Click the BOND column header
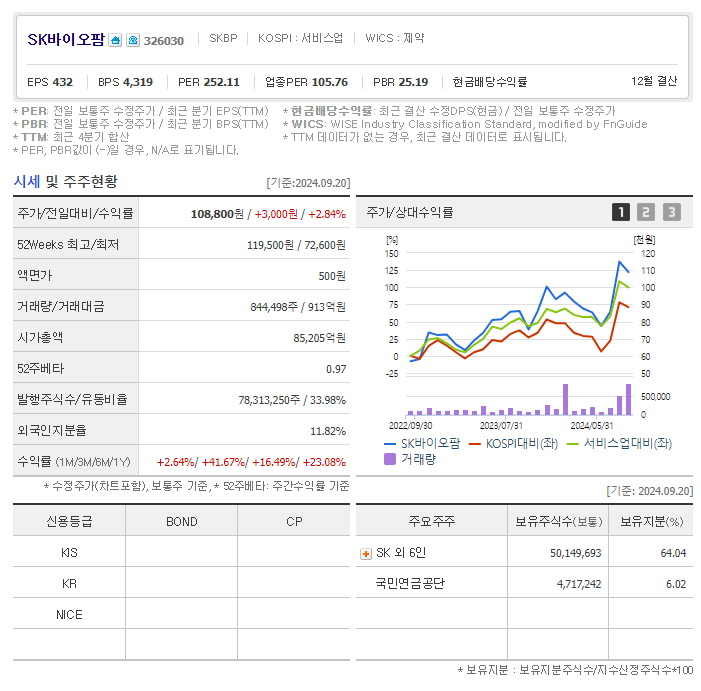The width and height of the screenshot is (701, 691). tap(182, 522)
